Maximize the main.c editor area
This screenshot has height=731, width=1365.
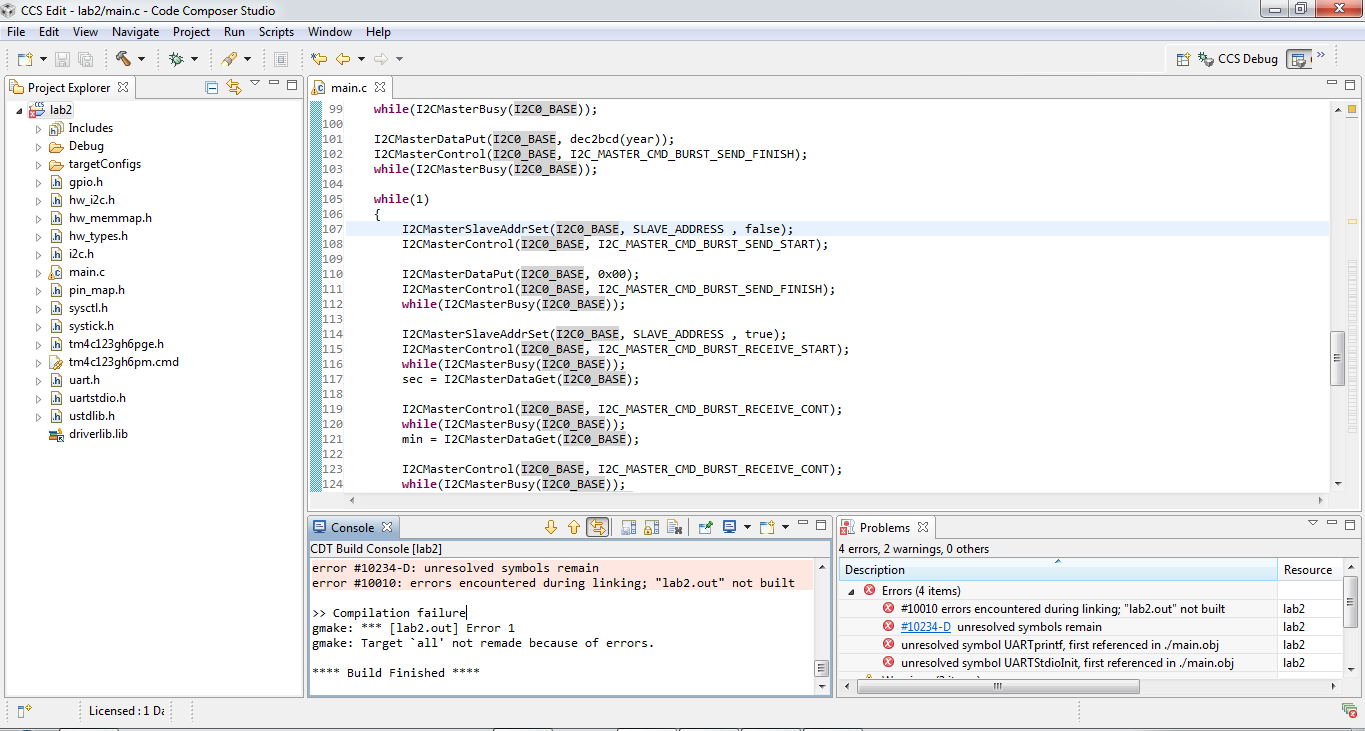pyautogui.click(x=1351, y=84)
